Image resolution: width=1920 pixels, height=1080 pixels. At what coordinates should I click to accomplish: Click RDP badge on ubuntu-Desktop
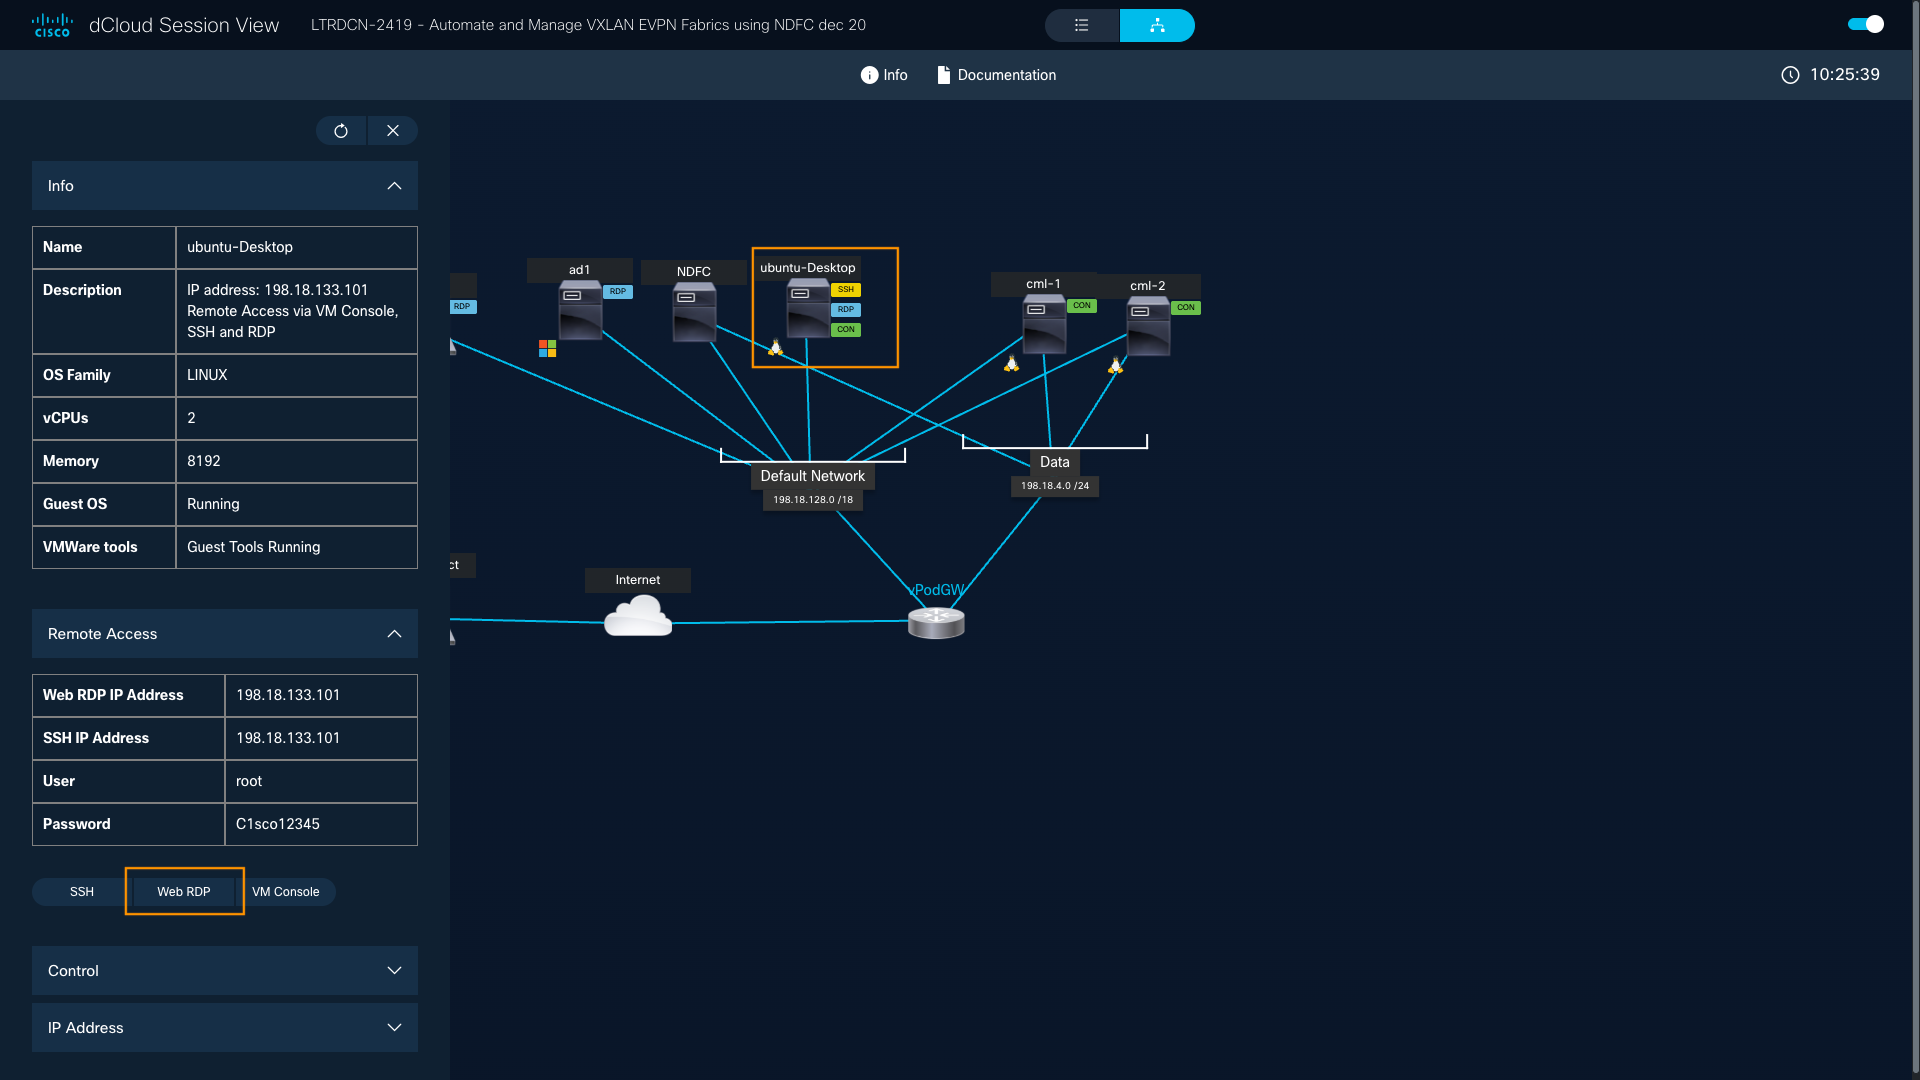846,310
